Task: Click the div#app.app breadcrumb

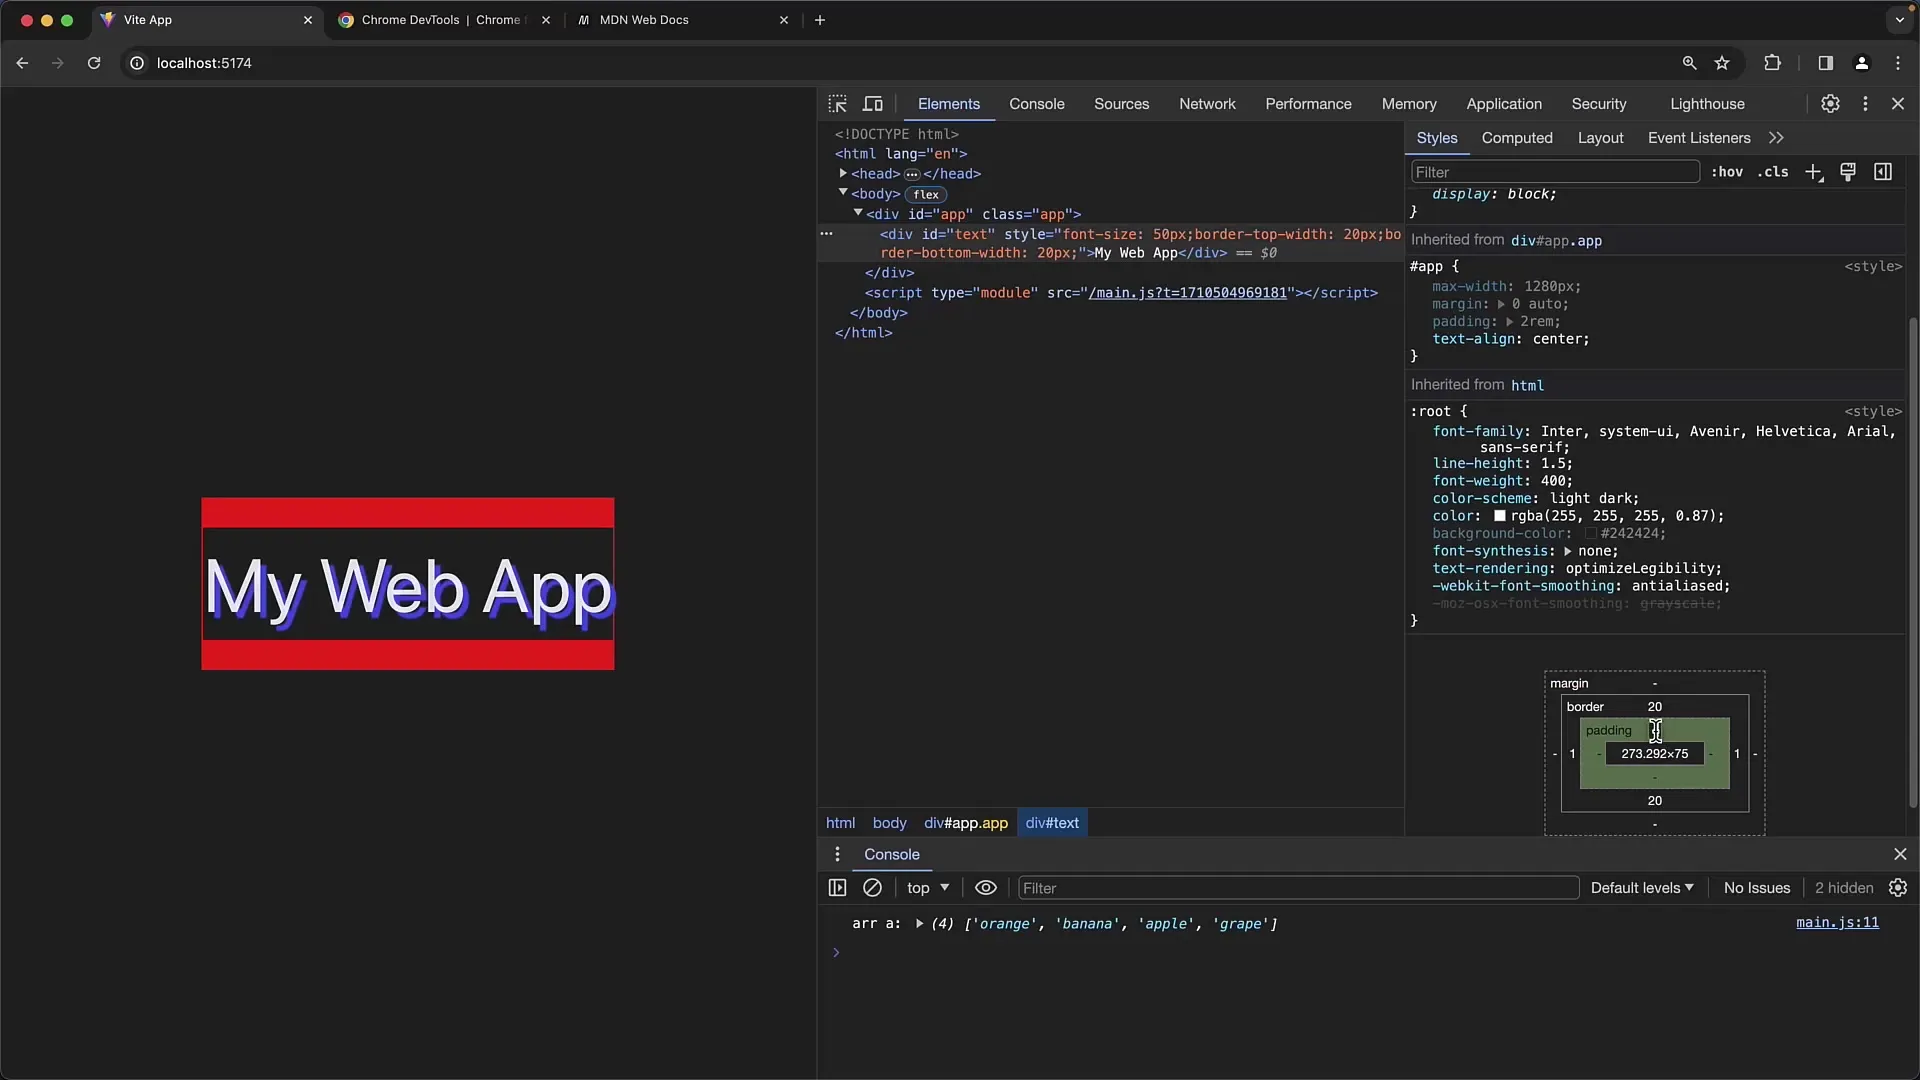Action: pos(965,823)
